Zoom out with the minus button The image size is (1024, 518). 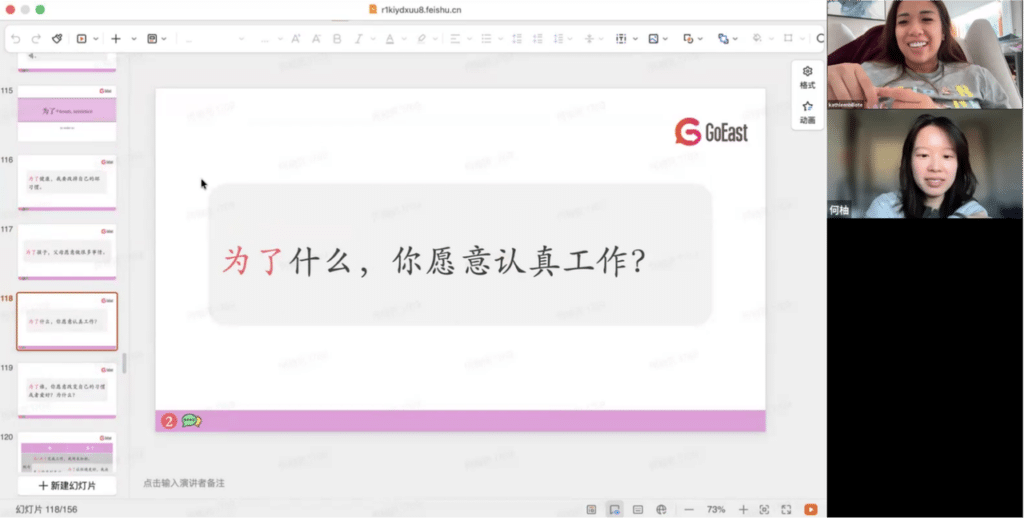coord(689,510)
